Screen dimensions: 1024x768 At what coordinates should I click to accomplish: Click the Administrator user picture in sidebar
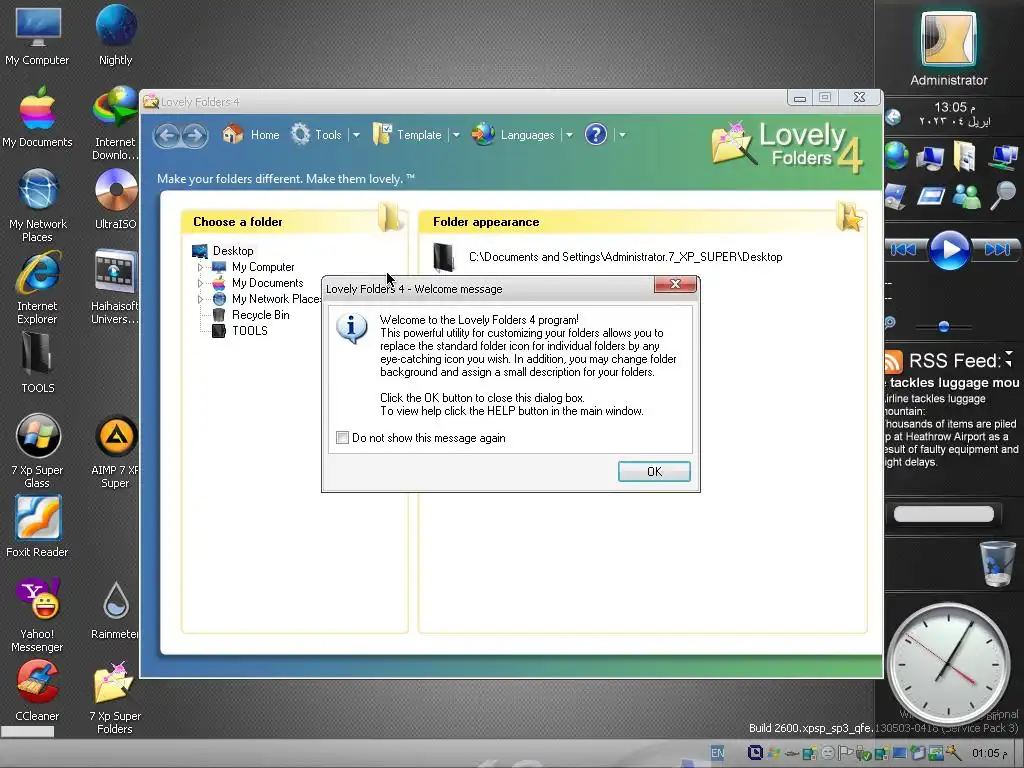pyautogui.click(x=948, y=39)
